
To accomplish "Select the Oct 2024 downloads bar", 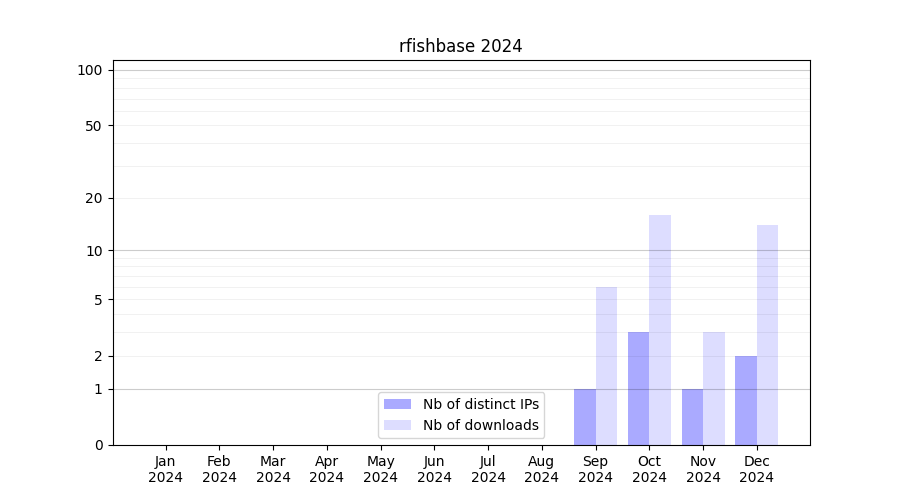I will click(660, 330).
